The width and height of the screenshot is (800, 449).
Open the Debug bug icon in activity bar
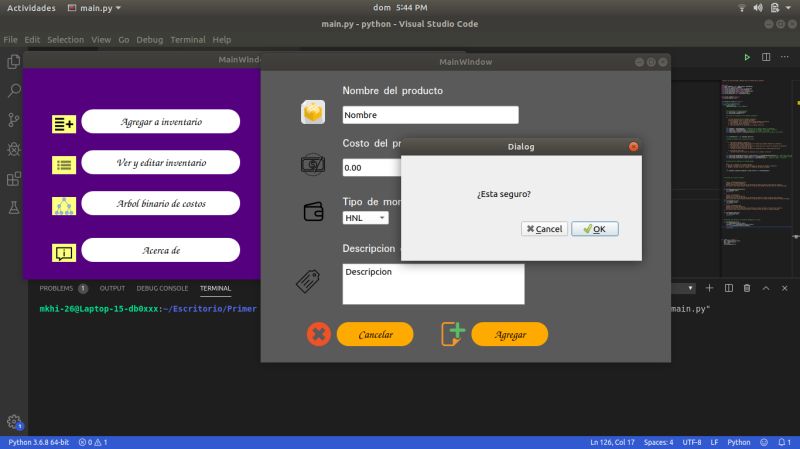pyautogui.click(x=14, y=149)
